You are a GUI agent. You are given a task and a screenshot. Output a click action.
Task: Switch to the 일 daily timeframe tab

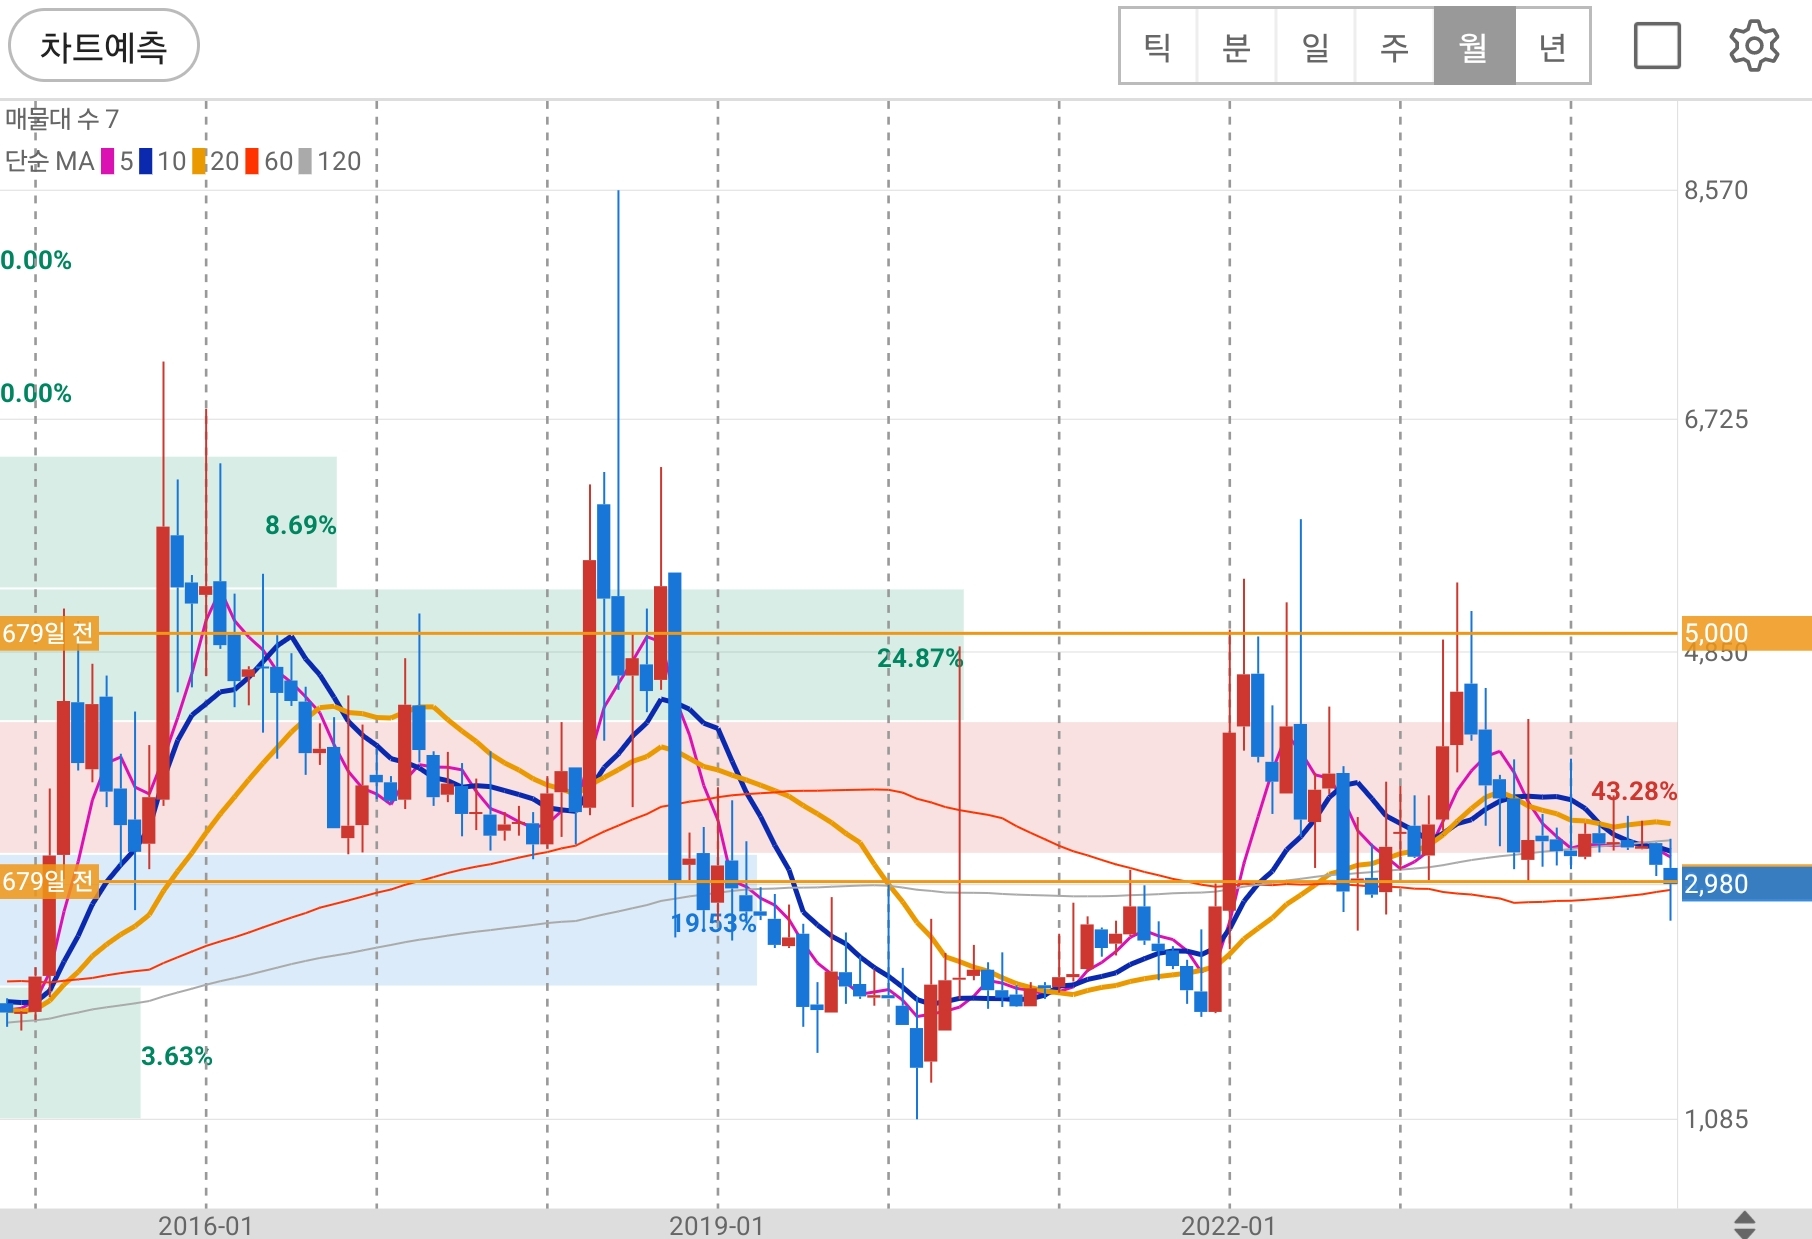[1315, 47]
